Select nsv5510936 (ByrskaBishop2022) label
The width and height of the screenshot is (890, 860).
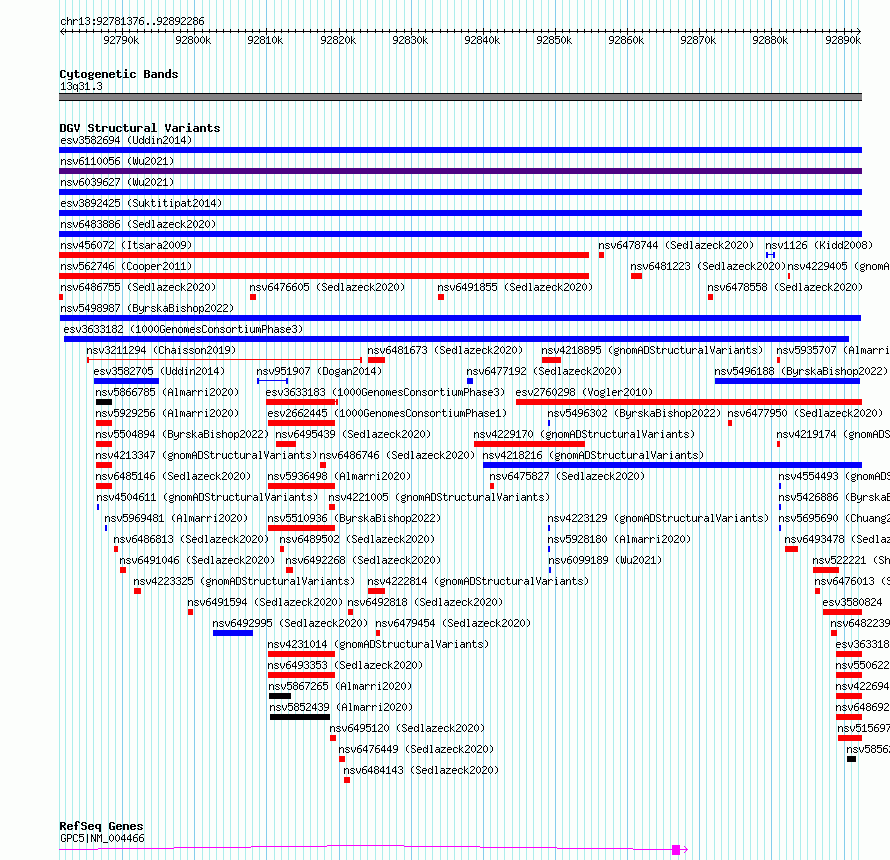pos(354,518)
